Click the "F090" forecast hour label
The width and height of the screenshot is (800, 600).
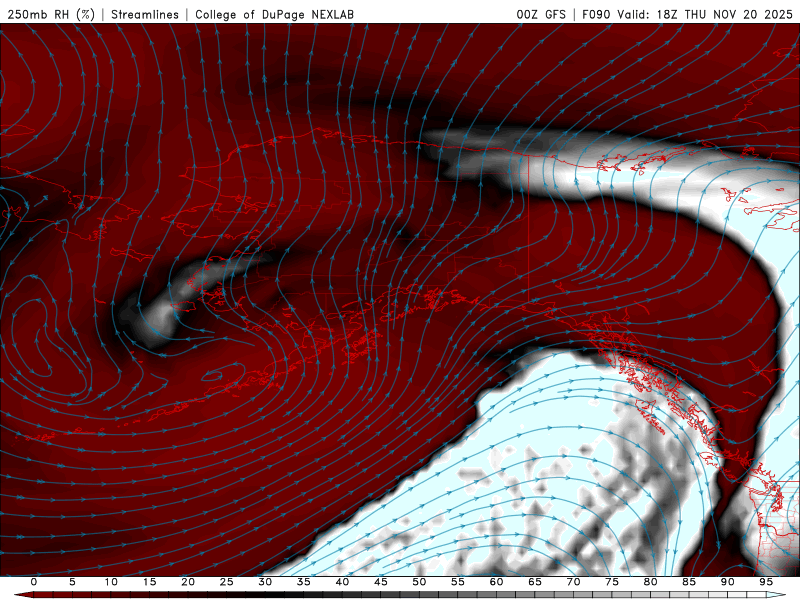pyautogui.click(x=596, y=14)
